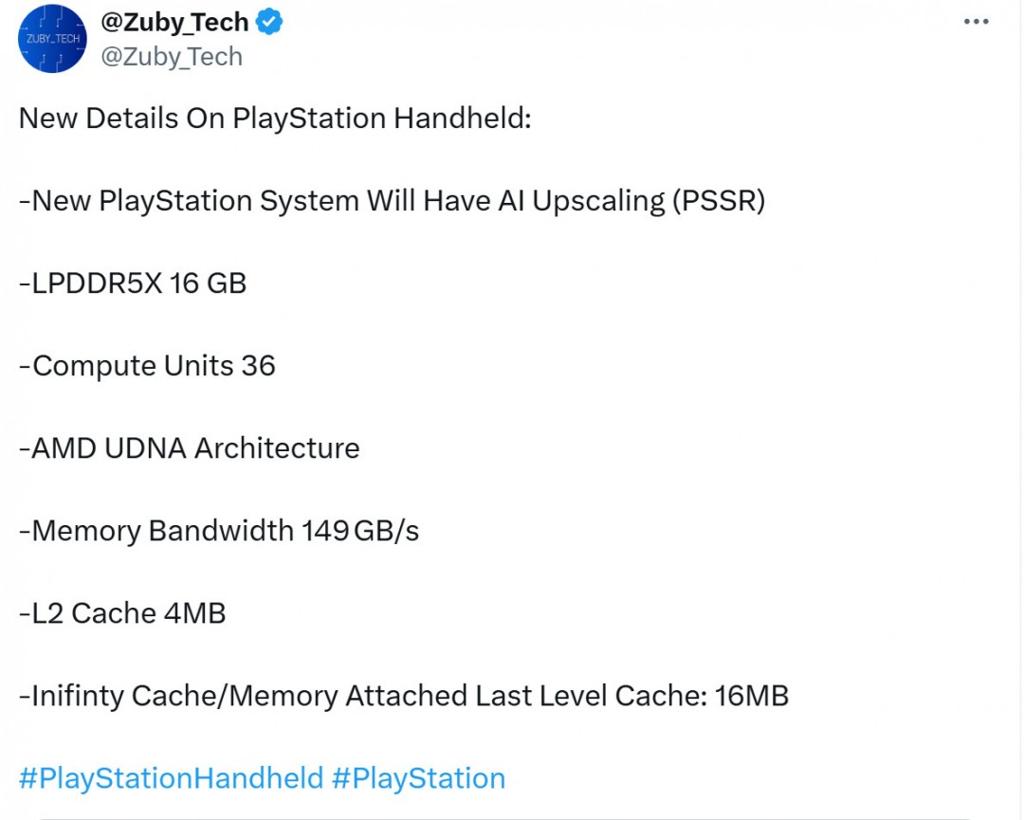Click the "New Details On PlayStation Handheld:" line
This screenshot has width=1024, height=820.
(275, 118)
